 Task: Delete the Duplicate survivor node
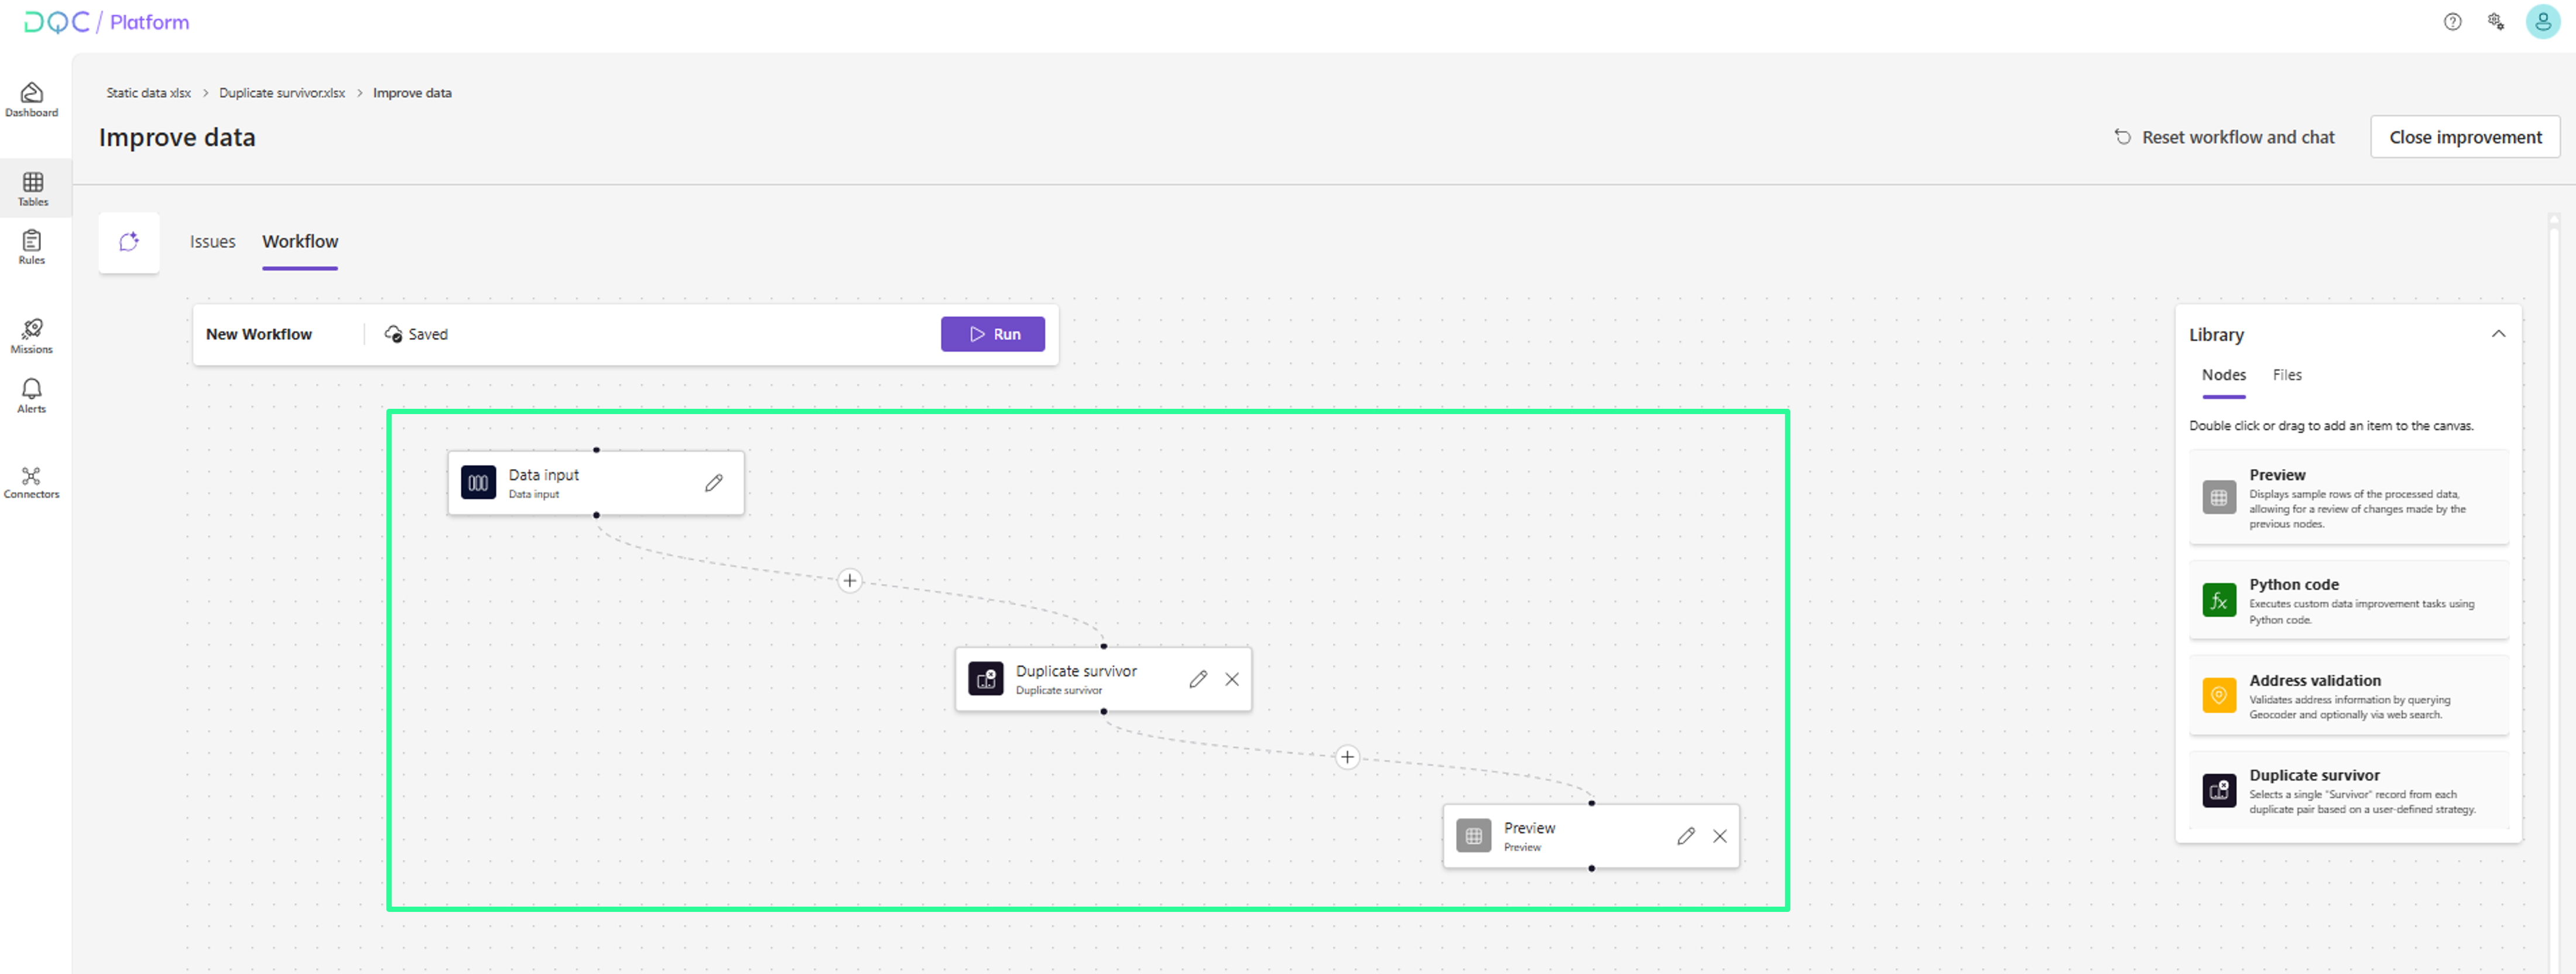click(1232, 679)
